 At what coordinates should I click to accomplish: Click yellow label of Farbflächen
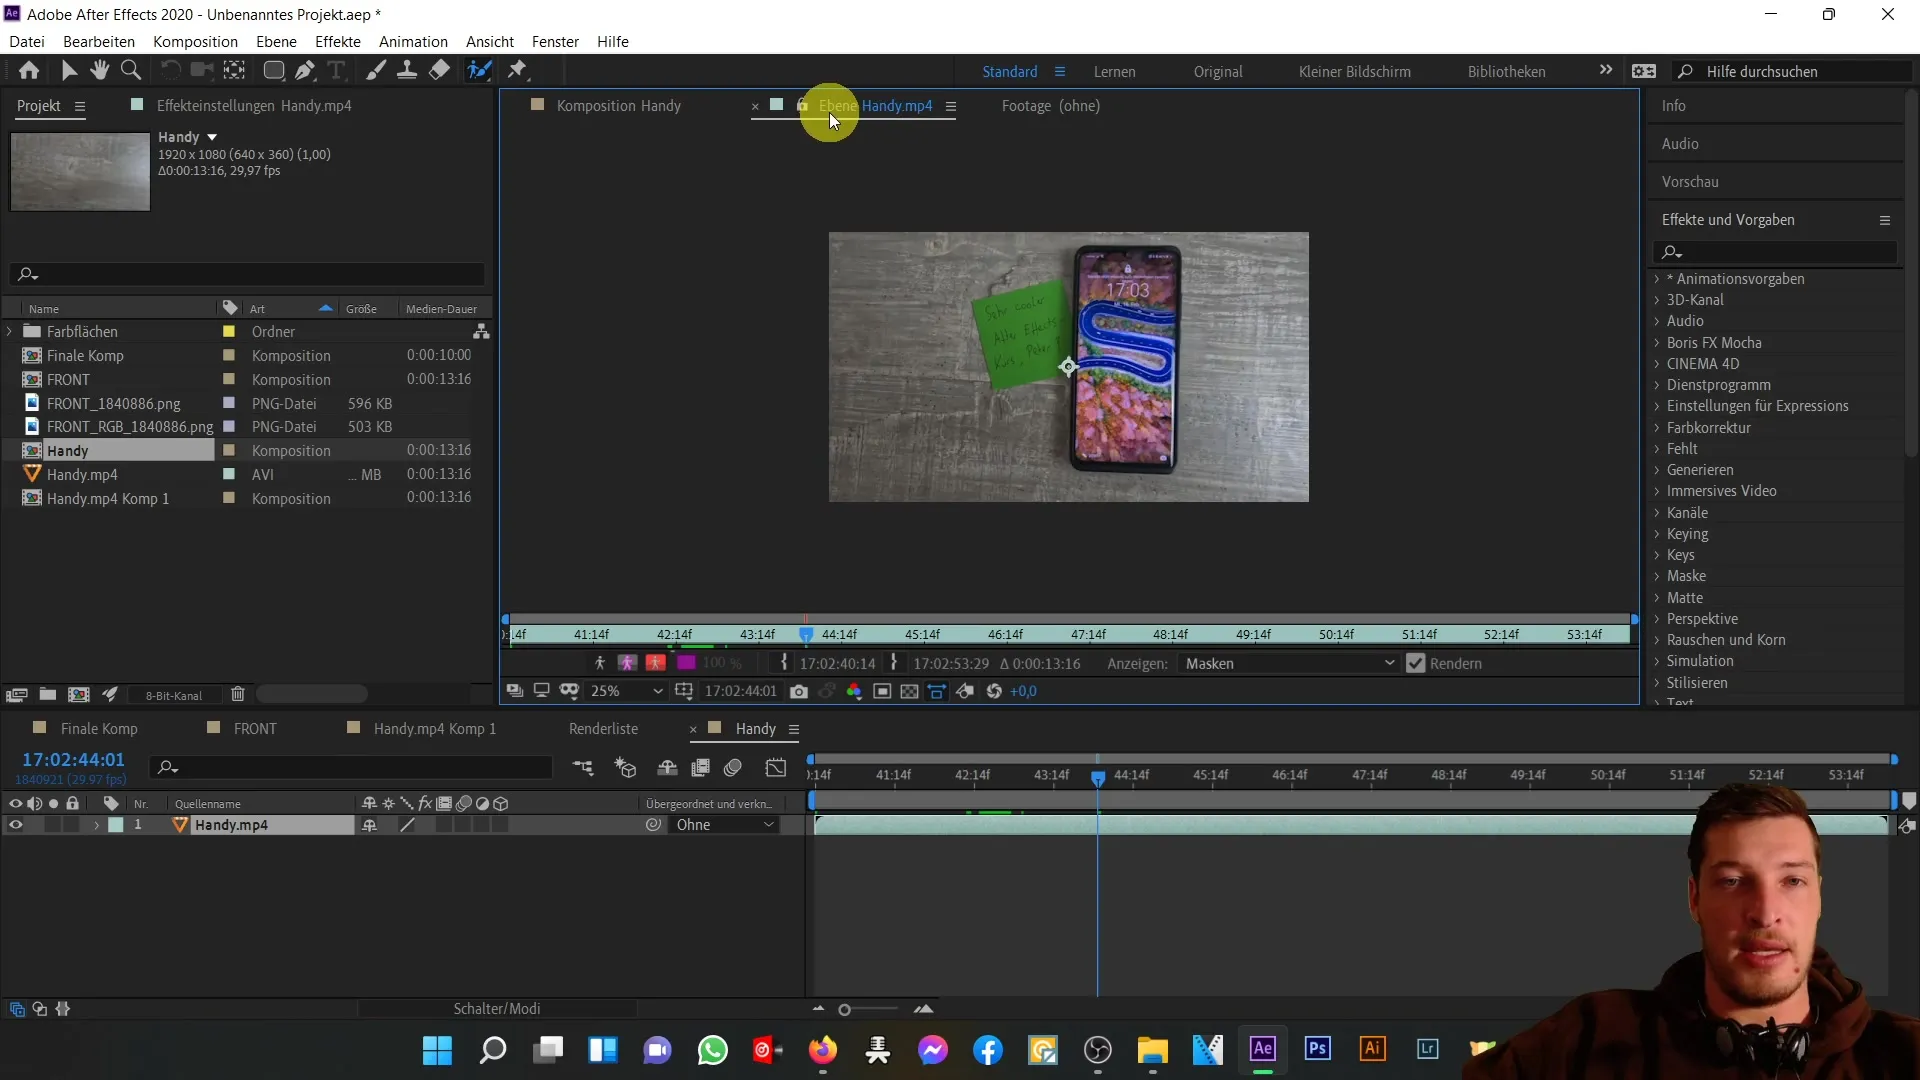229,331
